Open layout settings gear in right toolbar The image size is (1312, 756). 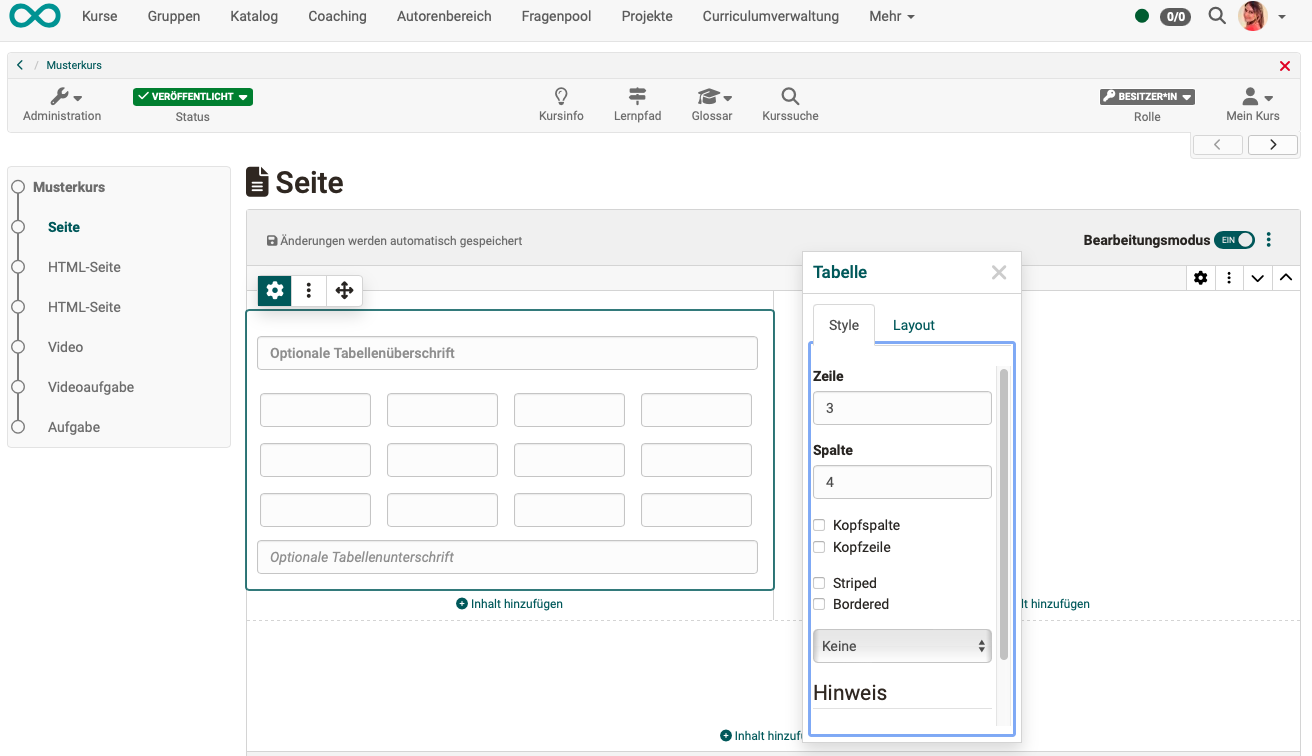point(1201,278)
